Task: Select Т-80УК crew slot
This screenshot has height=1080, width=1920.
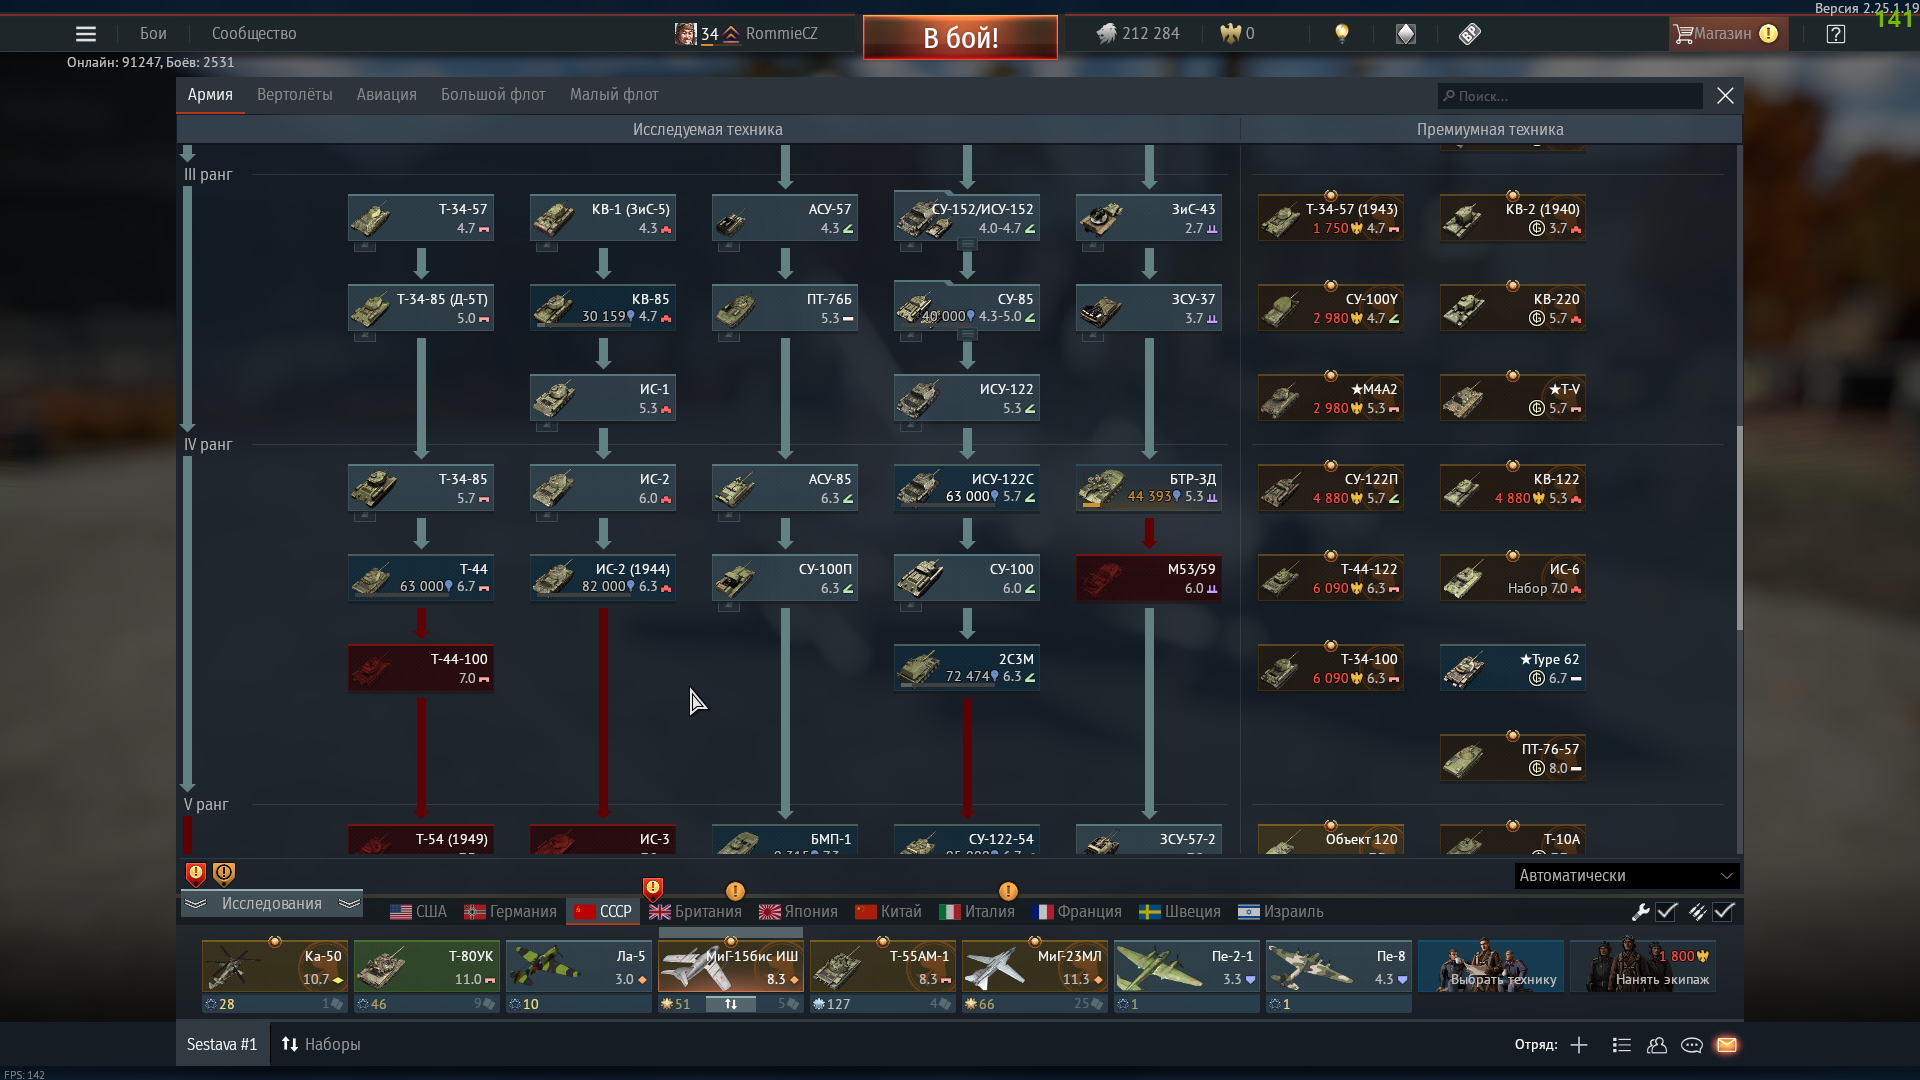Action: (427, 966)
